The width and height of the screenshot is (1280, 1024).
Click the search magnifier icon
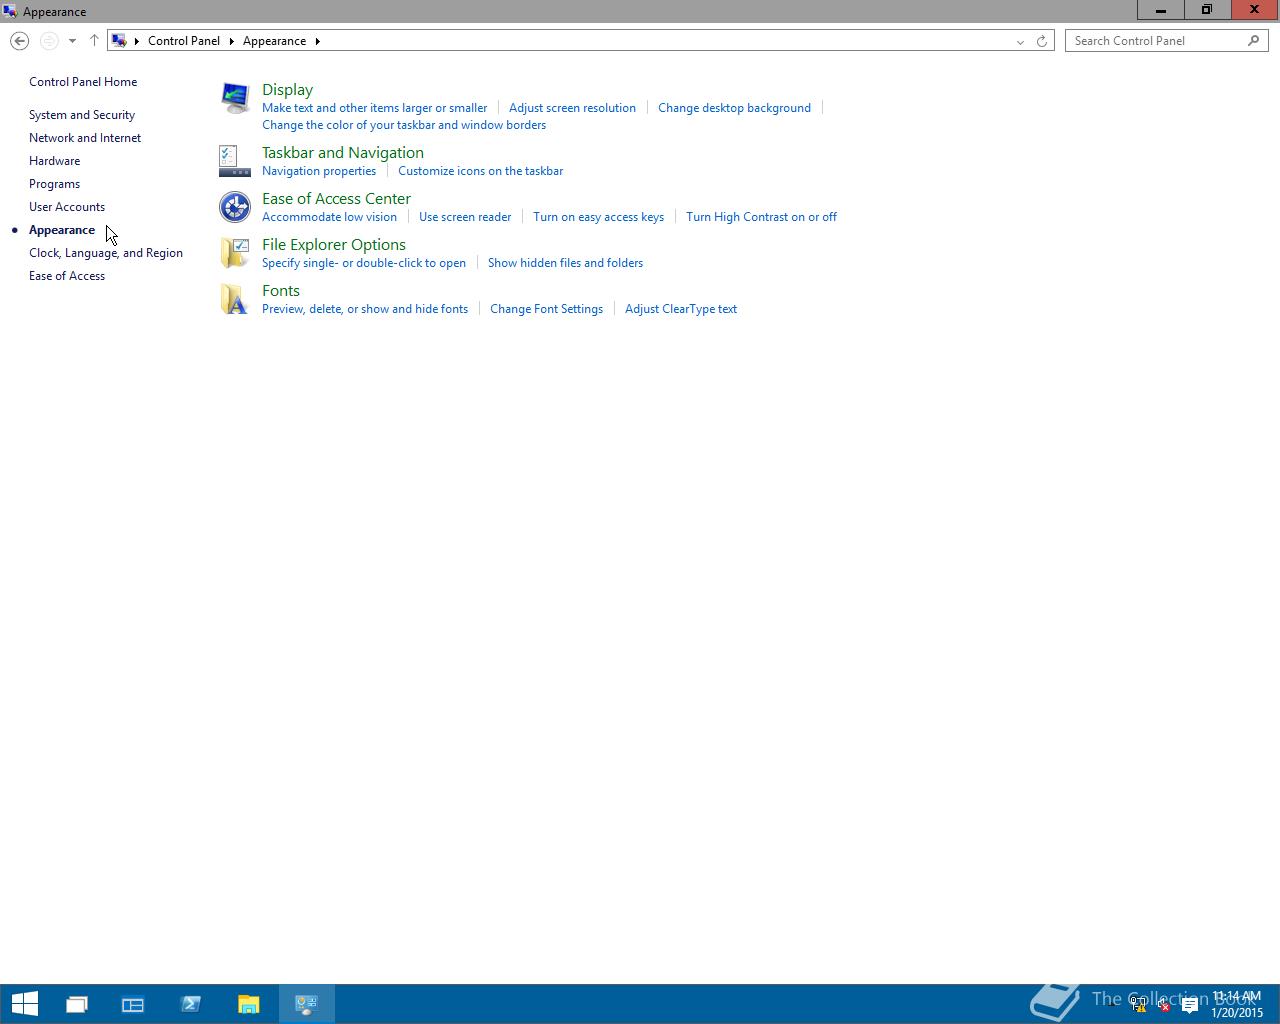(1253, 41)
